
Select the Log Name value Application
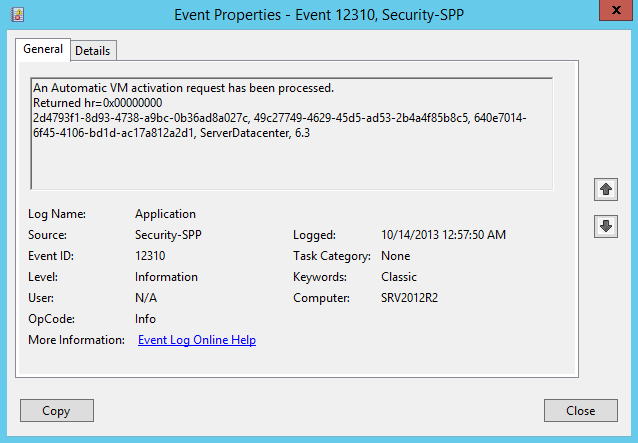point(165,214)
